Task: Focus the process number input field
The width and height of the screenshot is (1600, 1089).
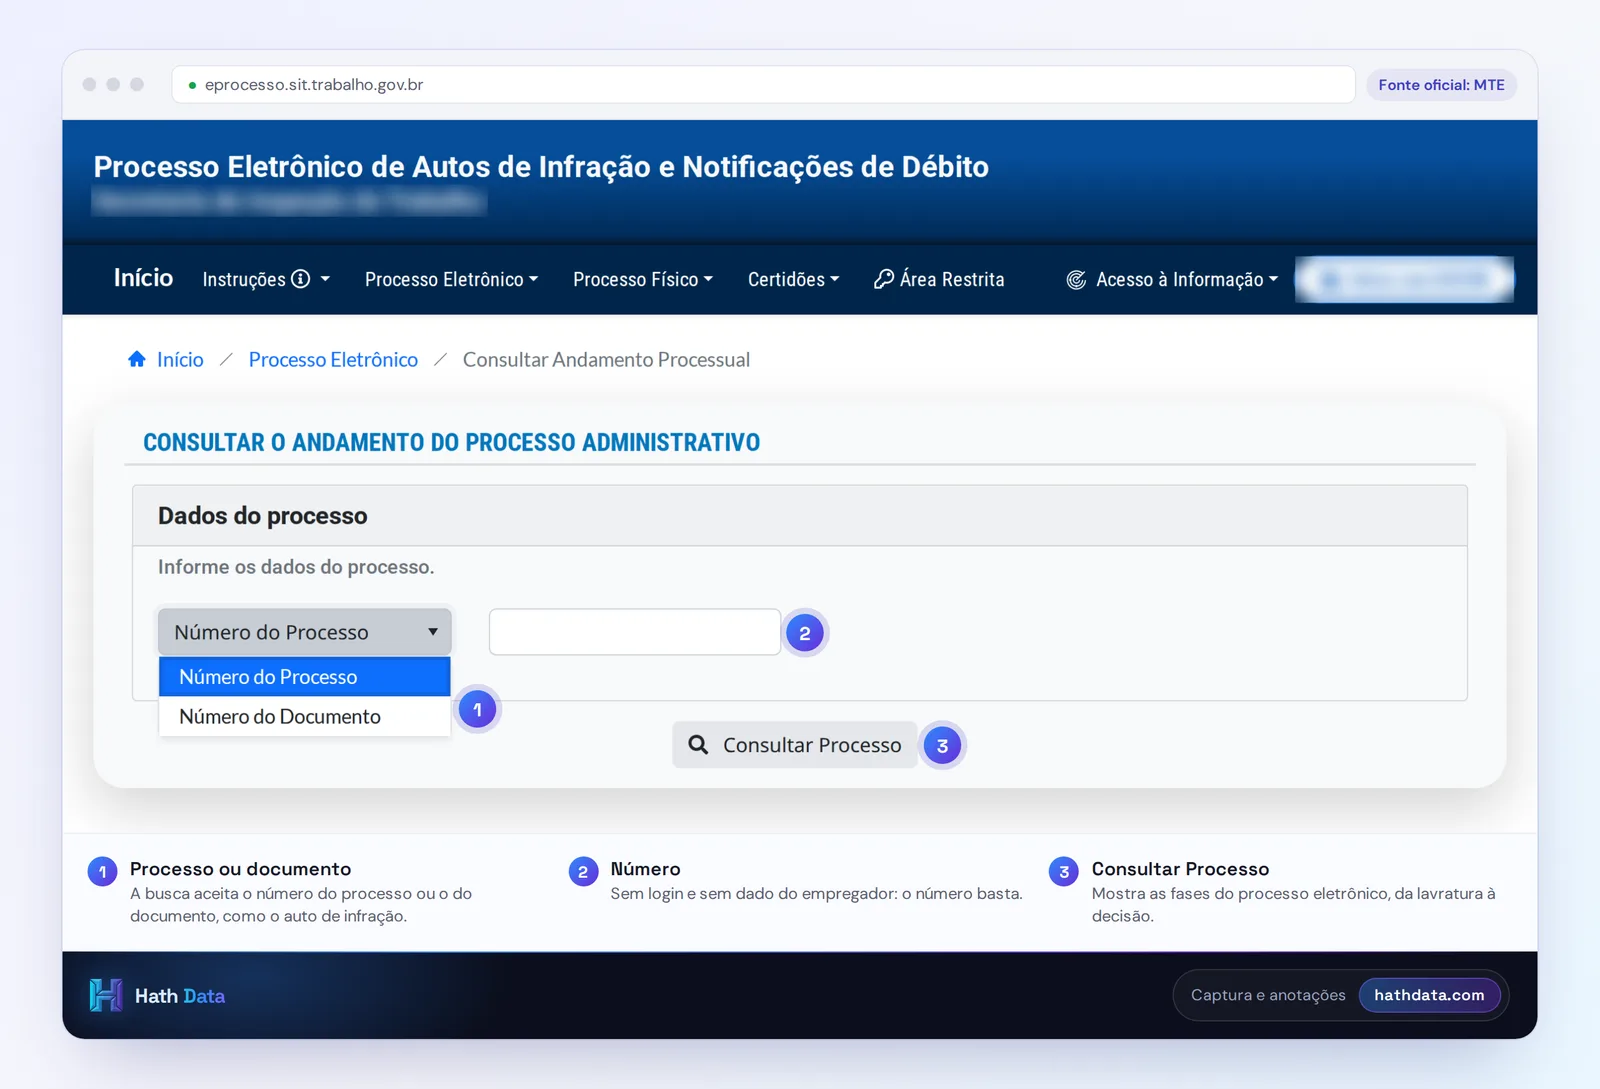Action: coord(635,632)
